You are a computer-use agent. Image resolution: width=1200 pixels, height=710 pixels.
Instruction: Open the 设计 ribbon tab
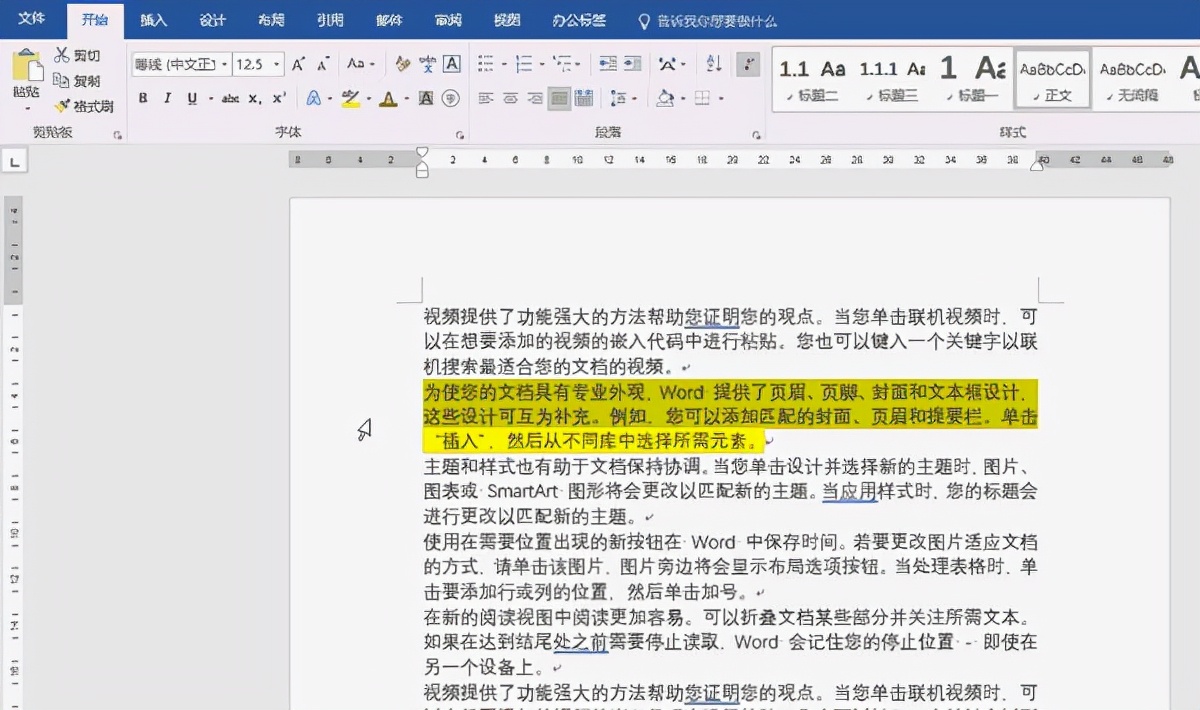[x=211, y=20]
